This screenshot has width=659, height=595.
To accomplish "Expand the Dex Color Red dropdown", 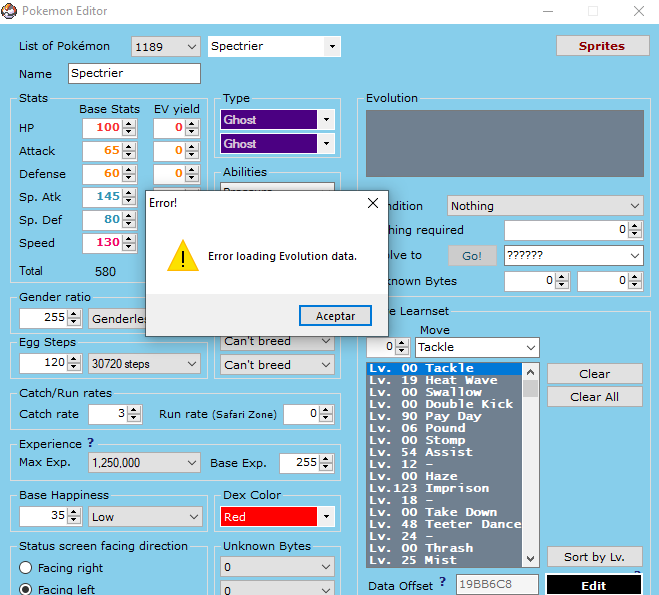I will [x=326, y=517].
